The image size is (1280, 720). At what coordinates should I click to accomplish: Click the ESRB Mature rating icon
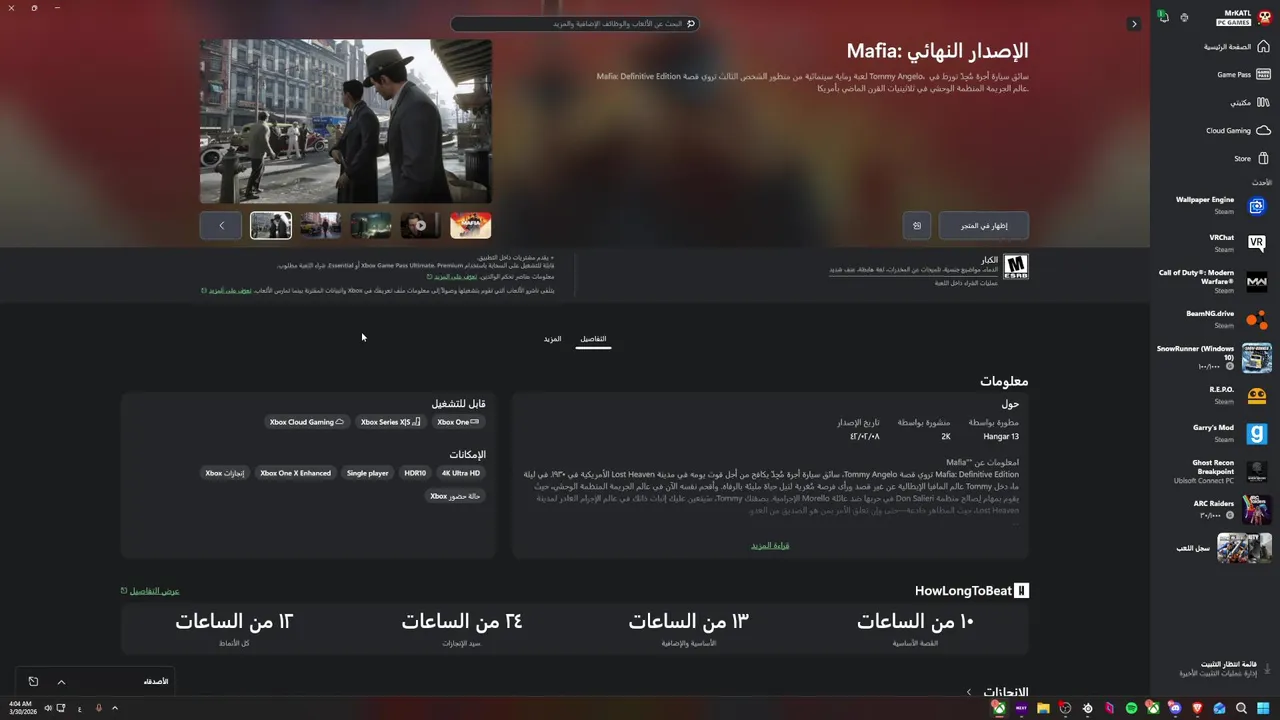(x=1016, y=266)
